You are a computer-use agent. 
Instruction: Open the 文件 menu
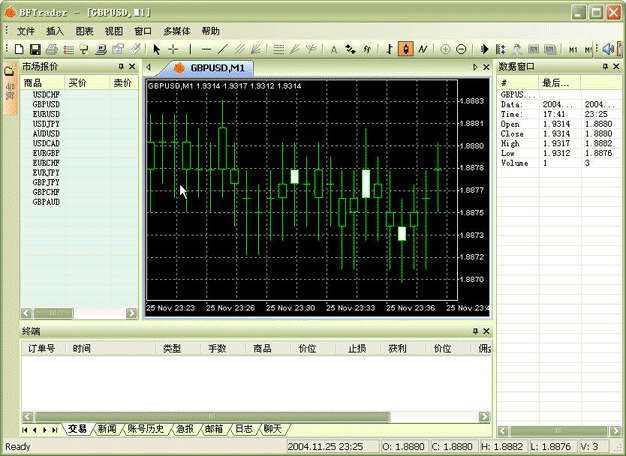click(x=26, y=31)
